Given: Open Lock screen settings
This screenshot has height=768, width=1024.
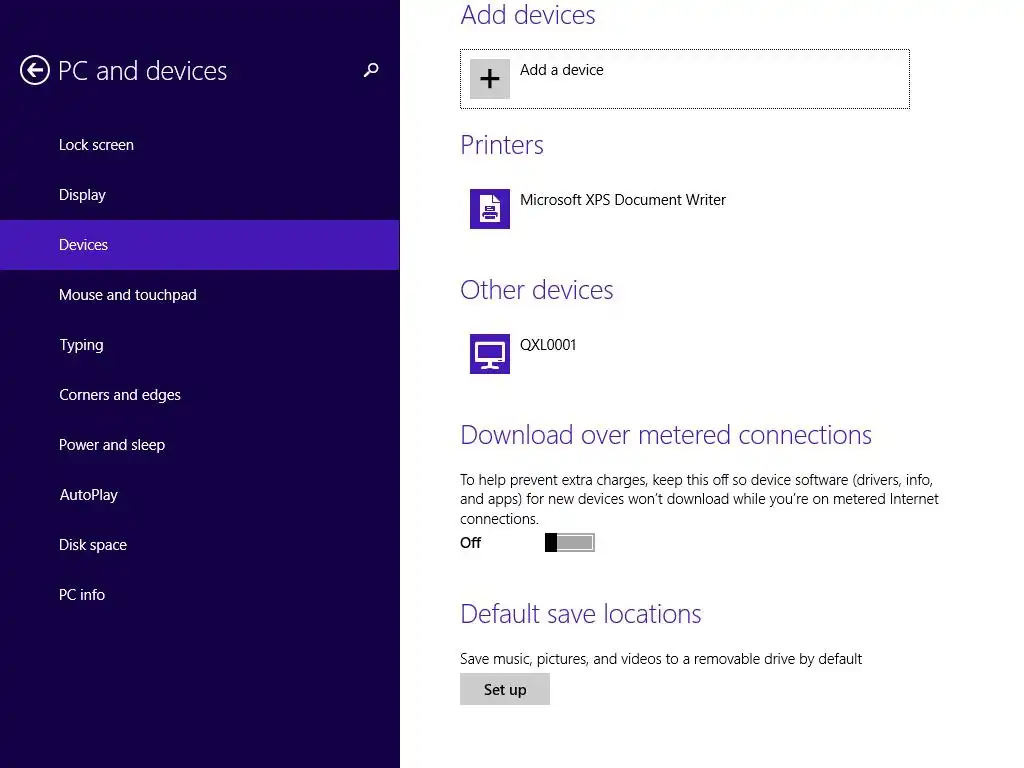Looking at the screenshot, I should pos(96,145).
